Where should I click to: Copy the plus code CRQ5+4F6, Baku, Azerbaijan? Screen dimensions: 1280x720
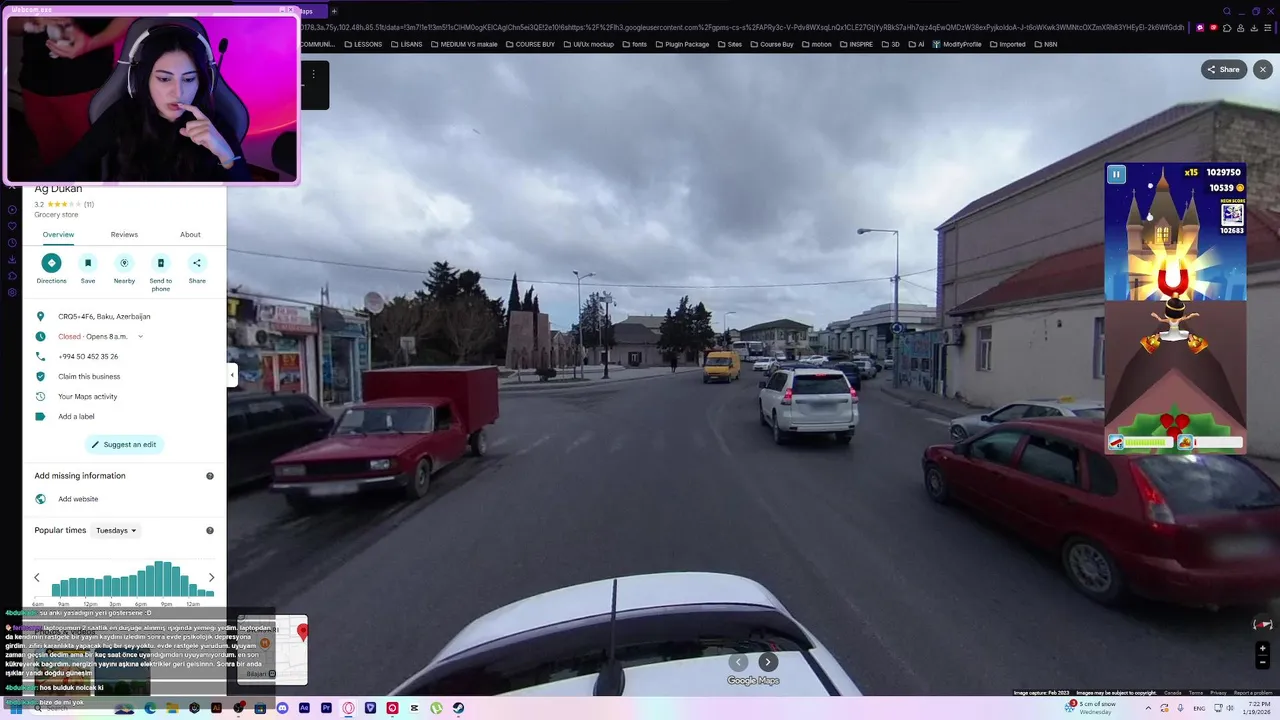104,317
